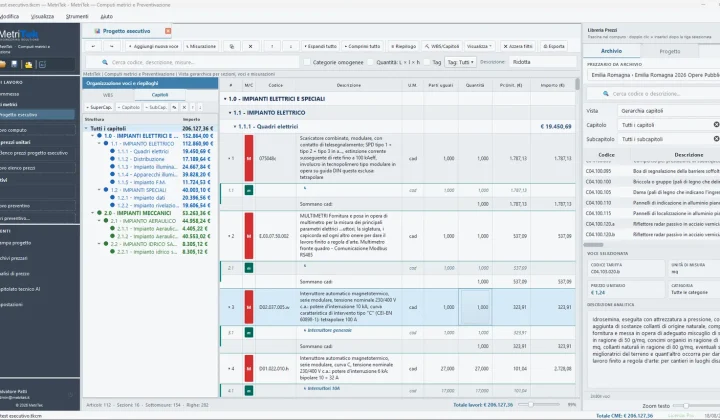The height and width of the screenshot is (420, 720).
Task: Click move up arrow in main toolbar
Action: pos(272,46)
